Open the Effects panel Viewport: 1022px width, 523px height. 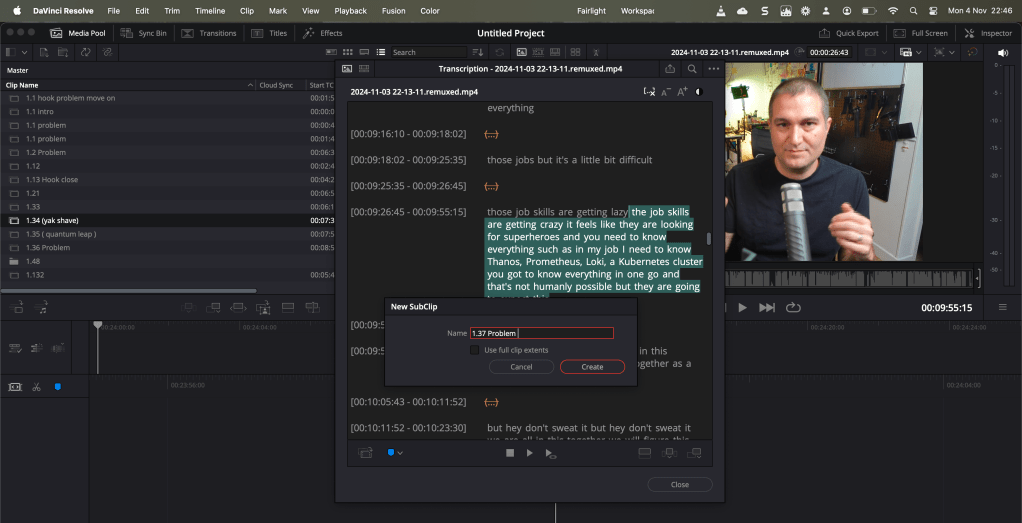[322, 33]
